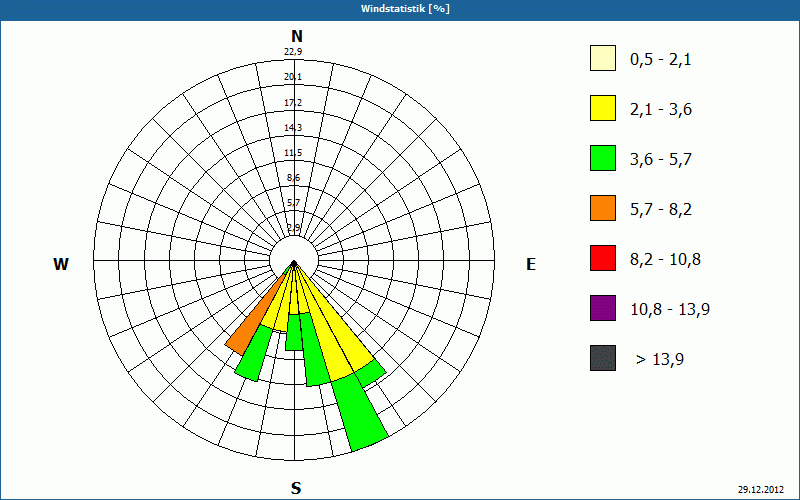Click the '0,5 - 2,1' legend label
This screenshot has width=800, height=500.
click(661, 60)
